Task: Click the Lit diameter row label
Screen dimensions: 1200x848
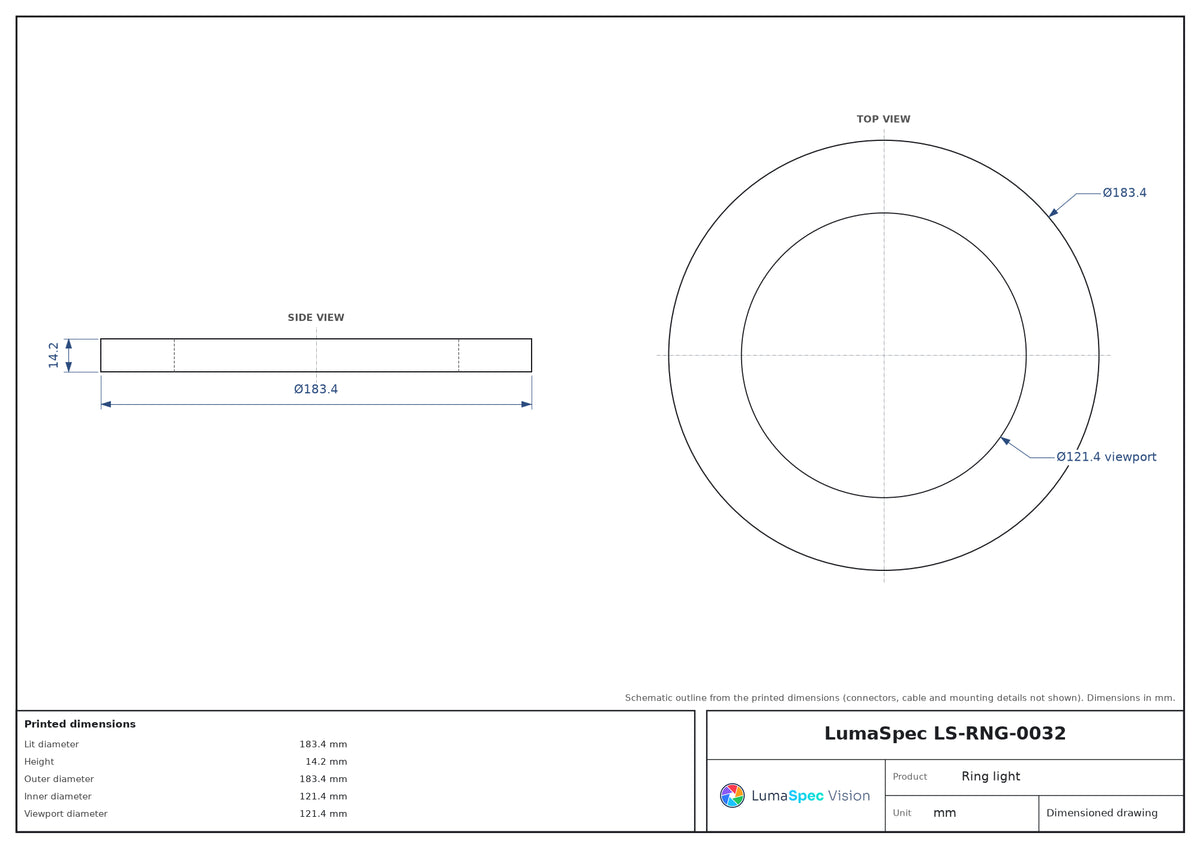Action: point(51,744)
